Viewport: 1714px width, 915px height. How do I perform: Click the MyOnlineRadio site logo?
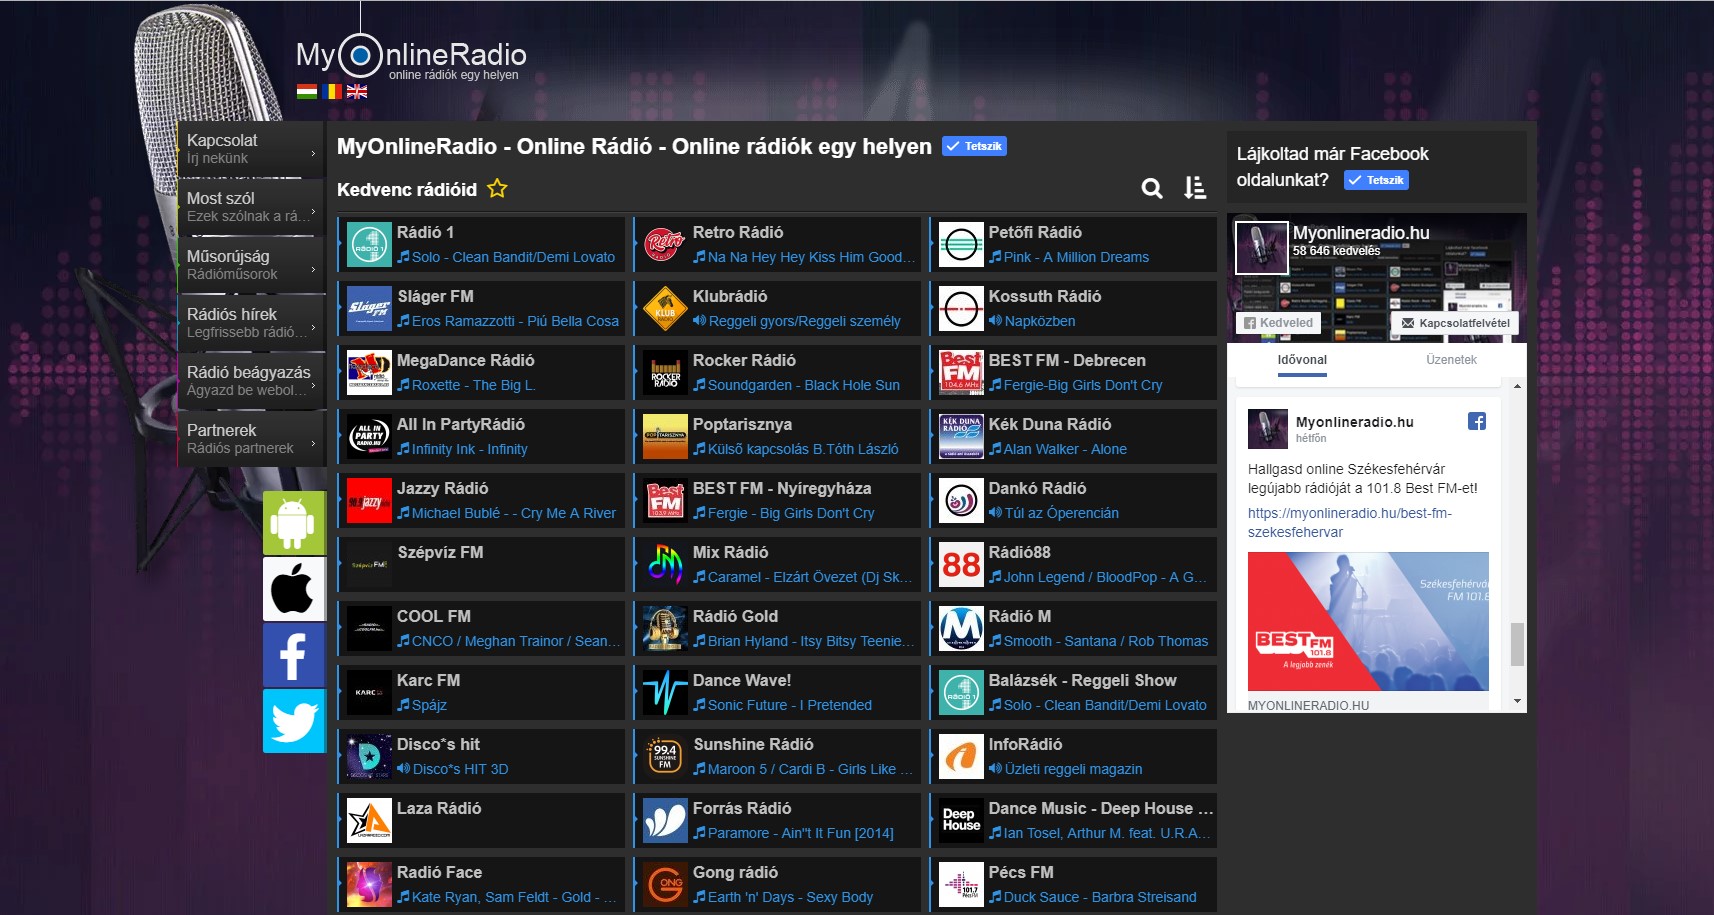(411, 57)
